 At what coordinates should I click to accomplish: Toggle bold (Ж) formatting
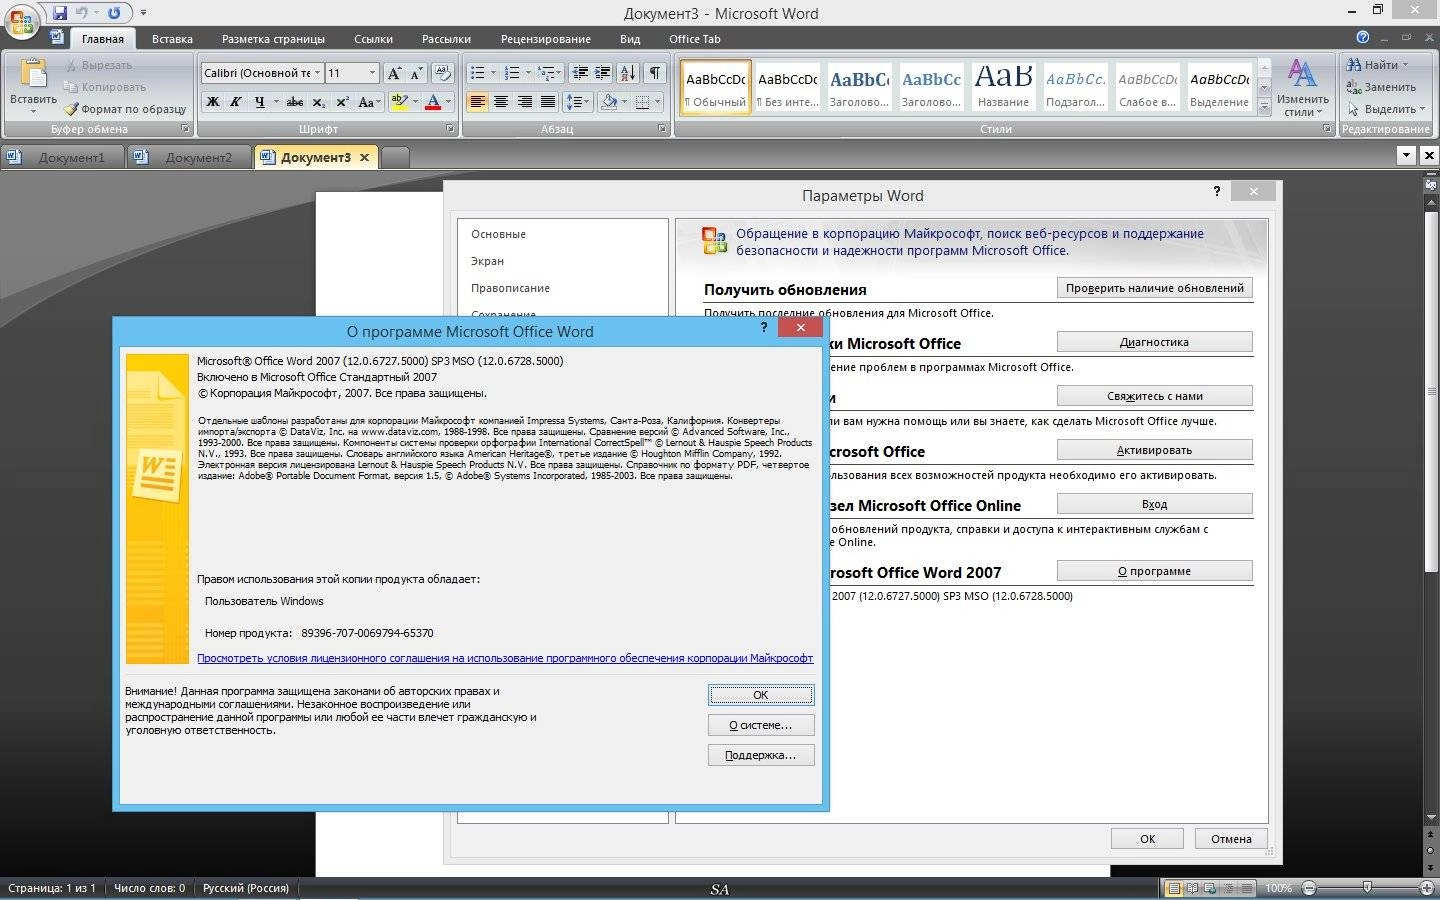pyautogui.click(x=212, y=102)
